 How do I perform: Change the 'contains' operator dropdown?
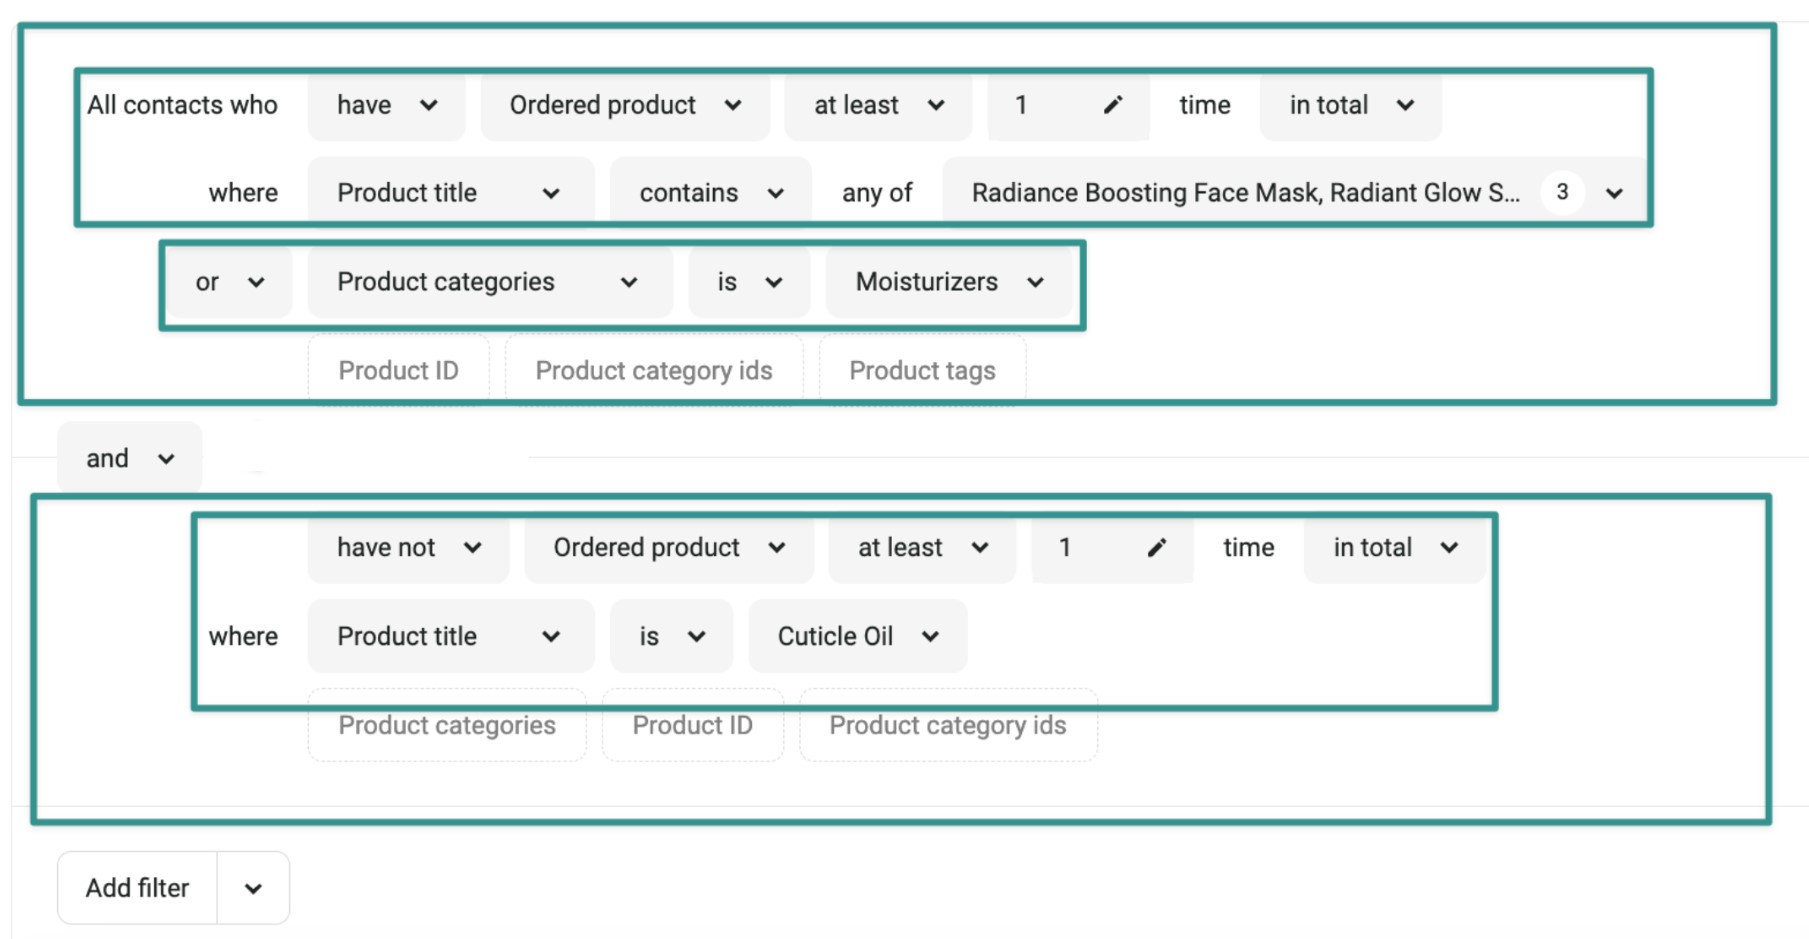click(710, 192)
